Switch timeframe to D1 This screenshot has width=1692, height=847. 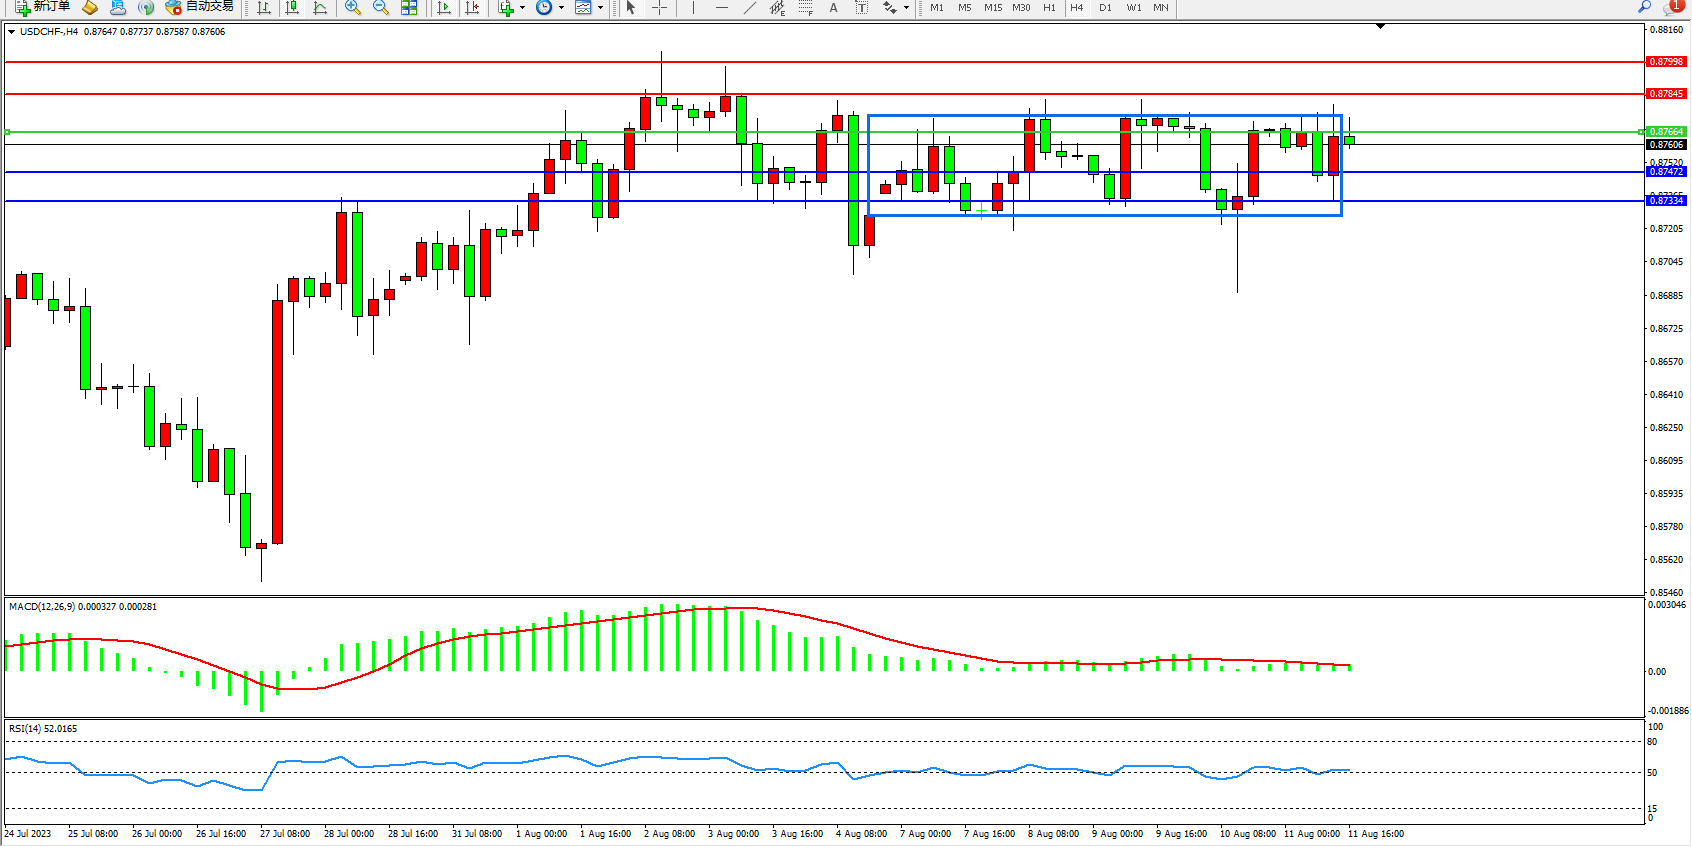(1105, 8)
